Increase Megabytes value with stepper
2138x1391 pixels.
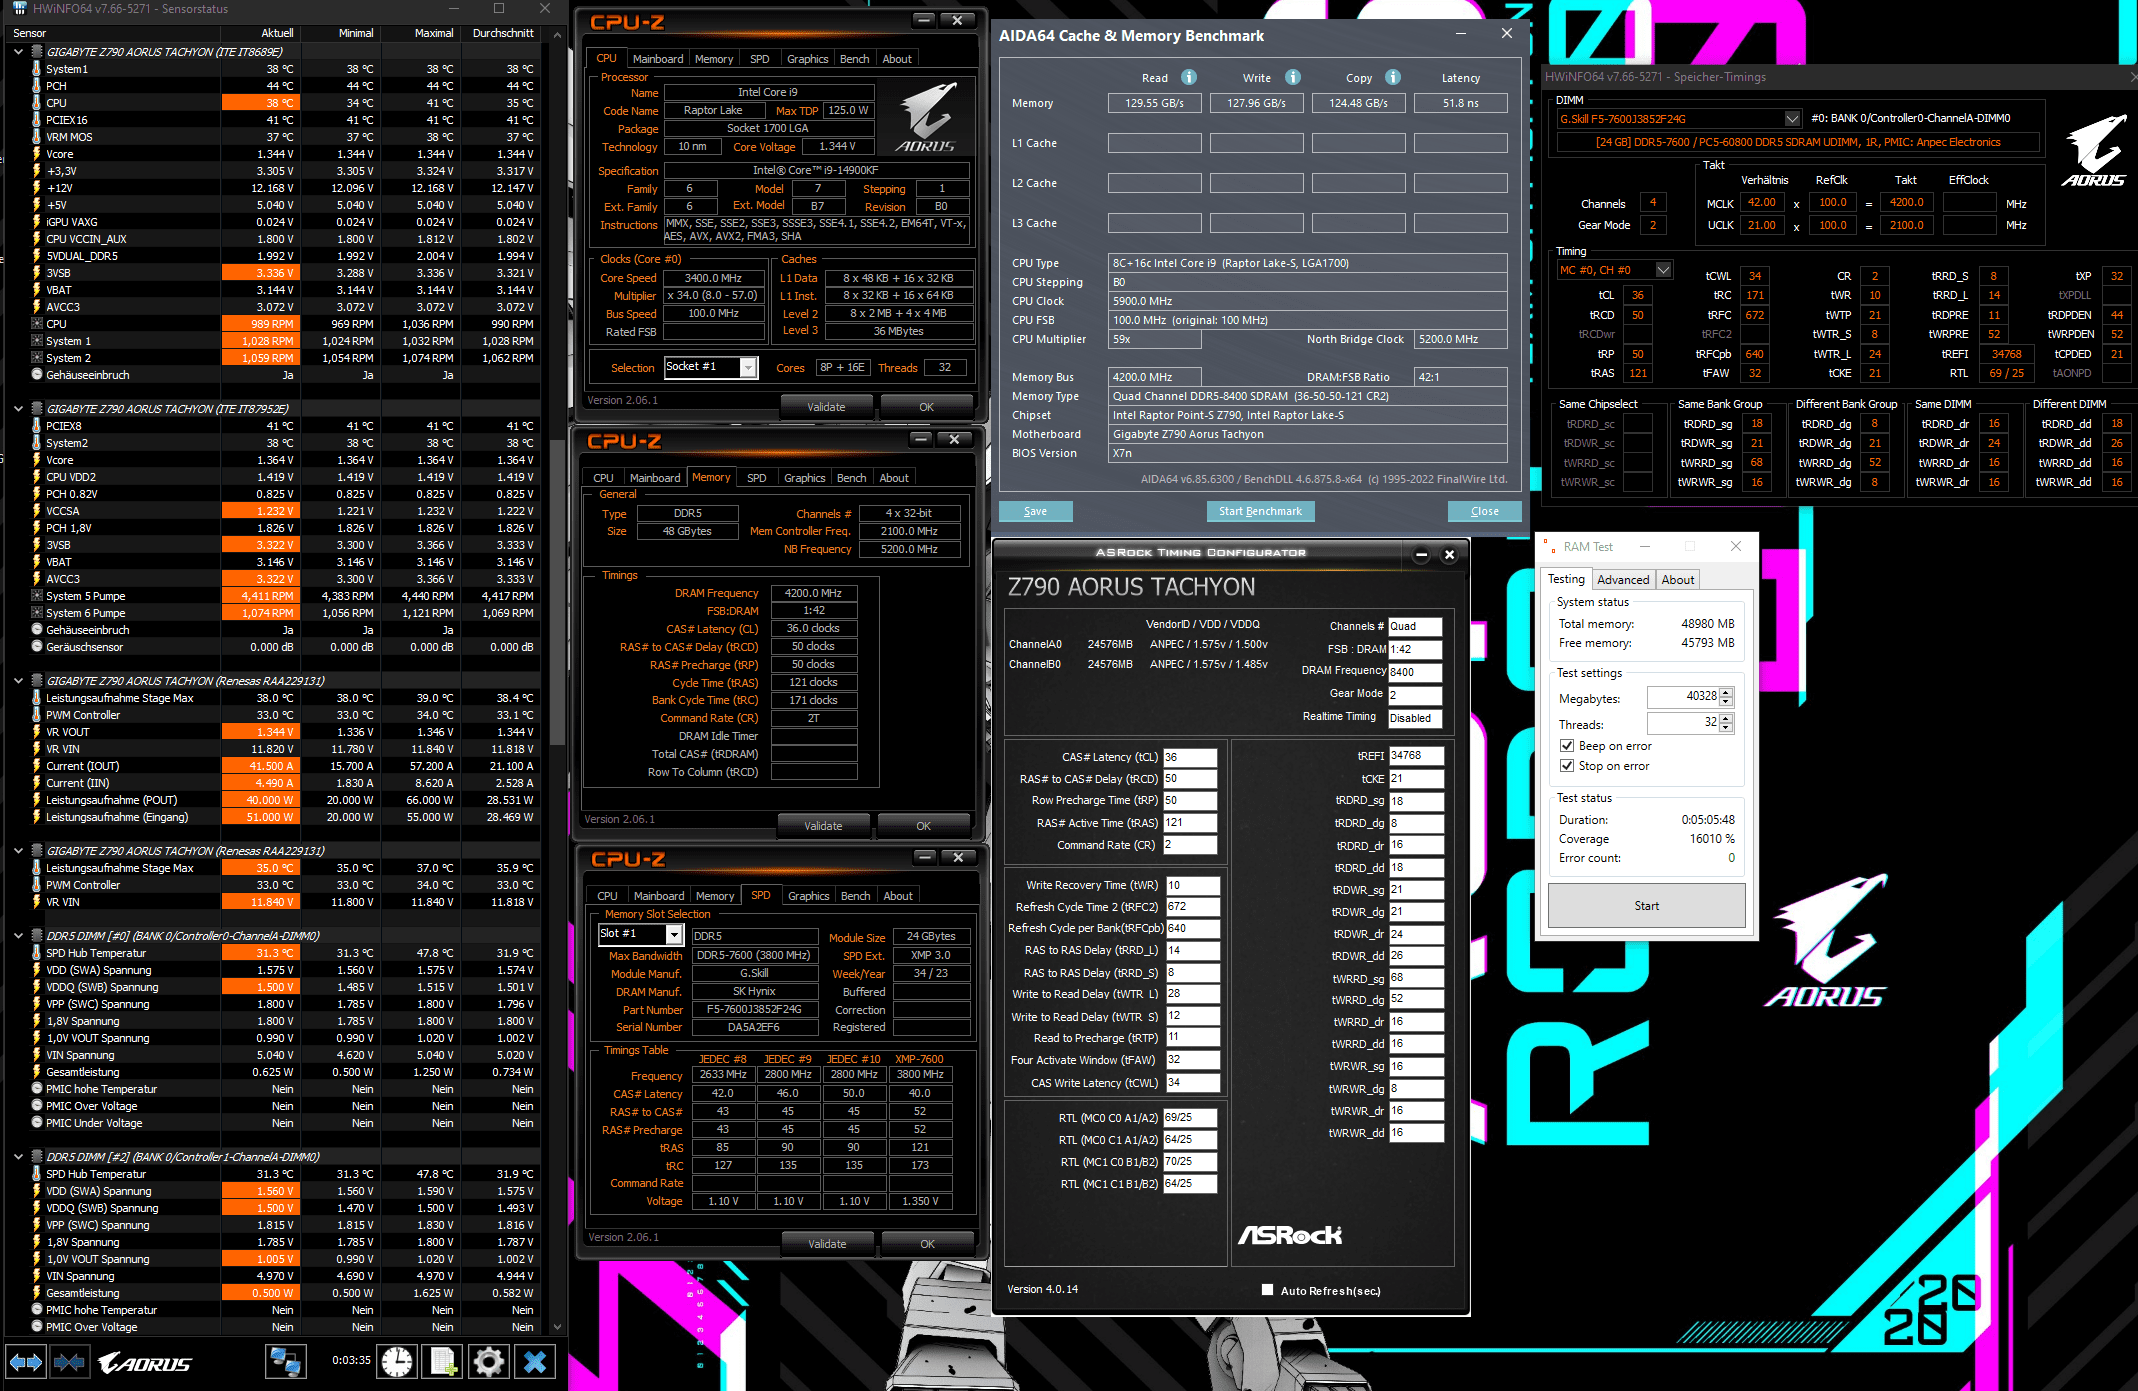tap(1727, 693)
